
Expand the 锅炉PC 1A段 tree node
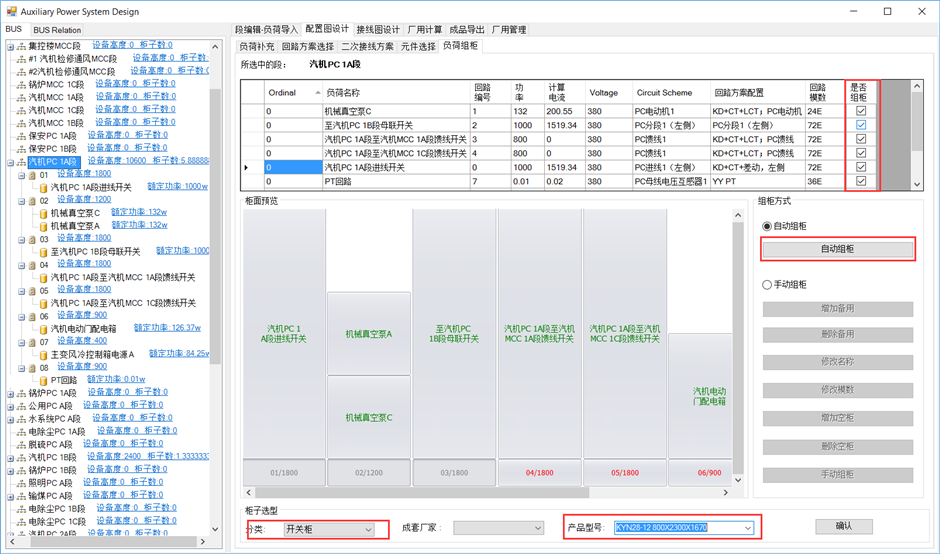point(11,394)
